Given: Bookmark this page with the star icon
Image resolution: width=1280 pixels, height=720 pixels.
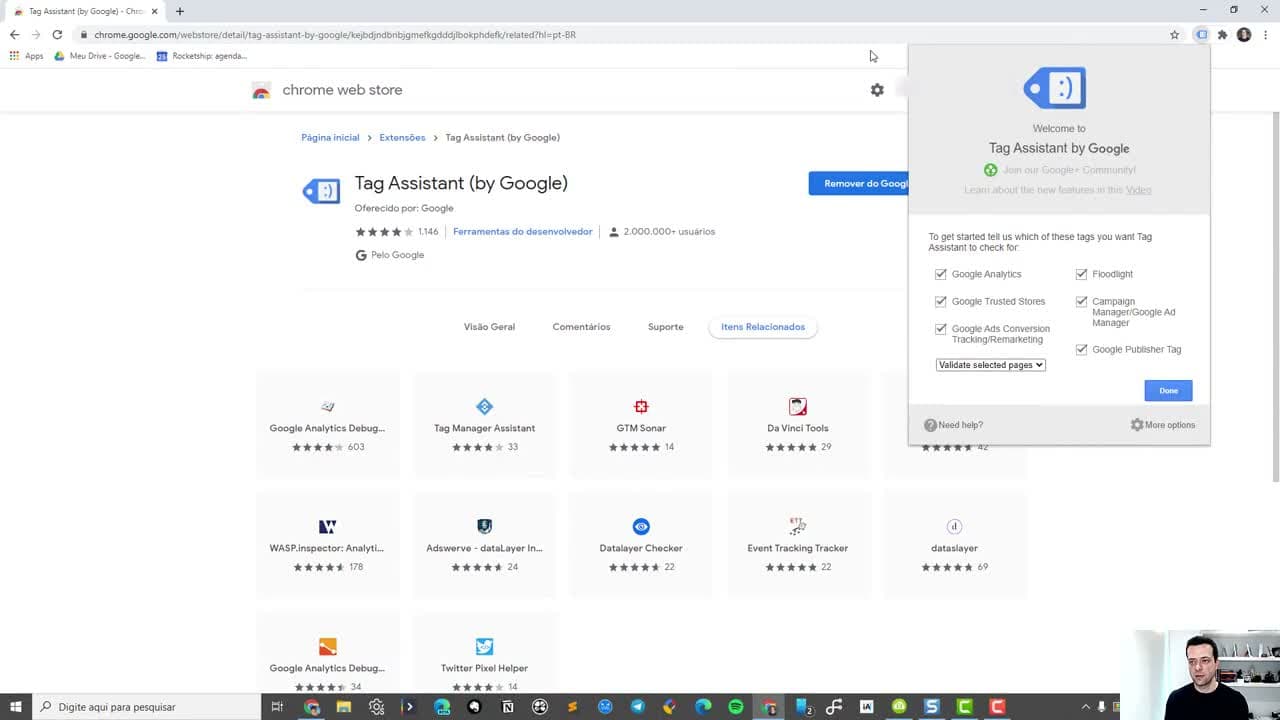Looking at the screenshot, I should pos(1175,34).
